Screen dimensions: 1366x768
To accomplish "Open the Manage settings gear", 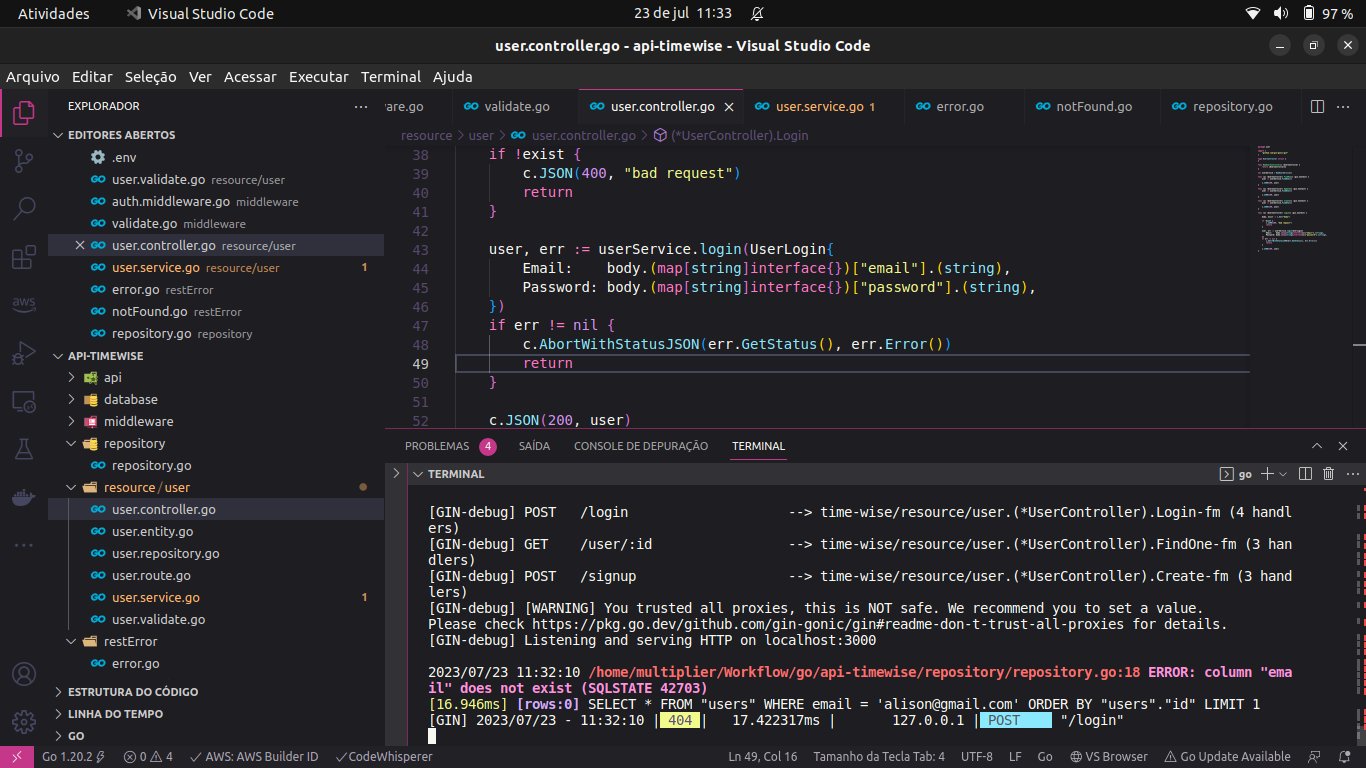I will [x=24, y=721].
